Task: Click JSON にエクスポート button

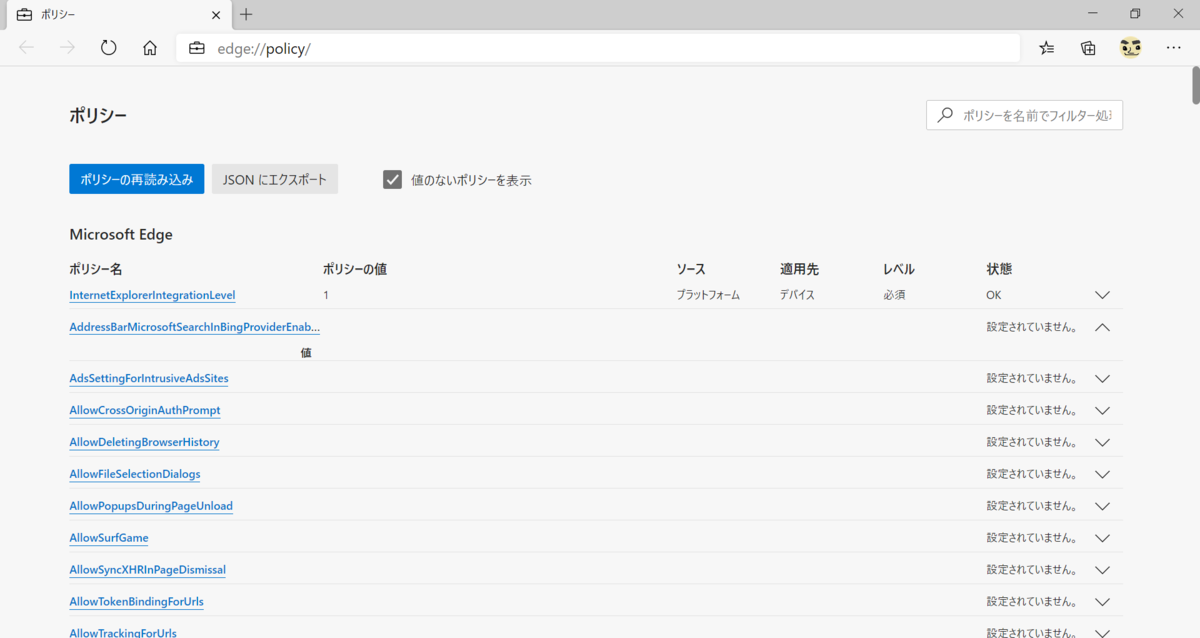Action: 275,179
